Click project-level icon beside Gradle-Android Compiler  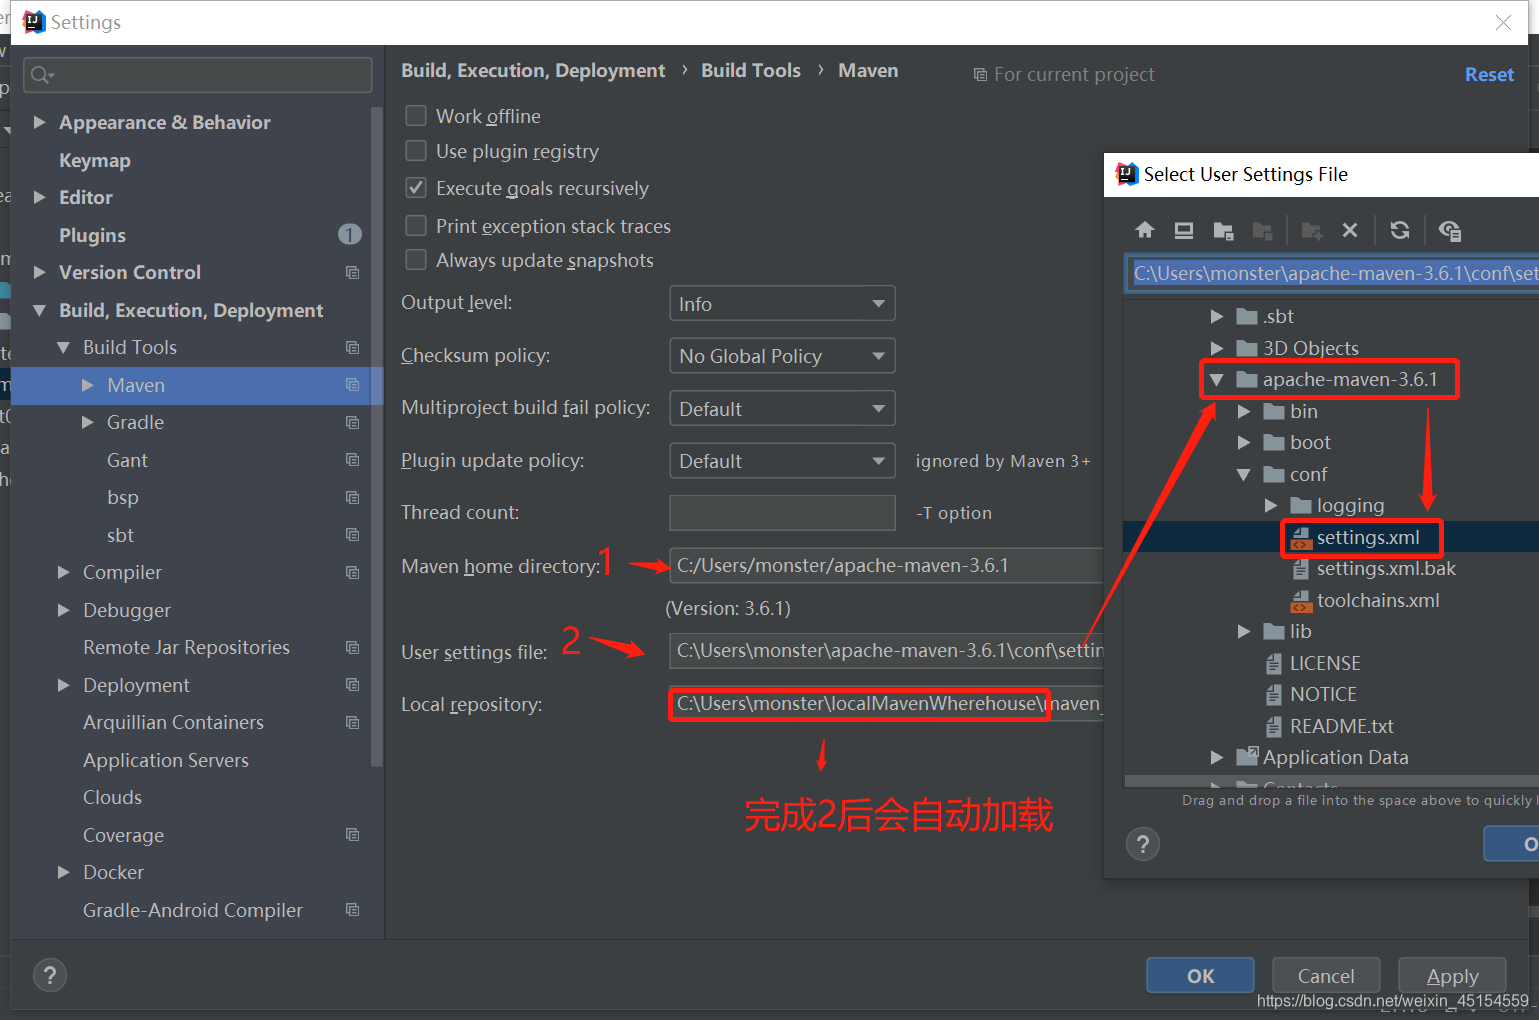(352, 910)
